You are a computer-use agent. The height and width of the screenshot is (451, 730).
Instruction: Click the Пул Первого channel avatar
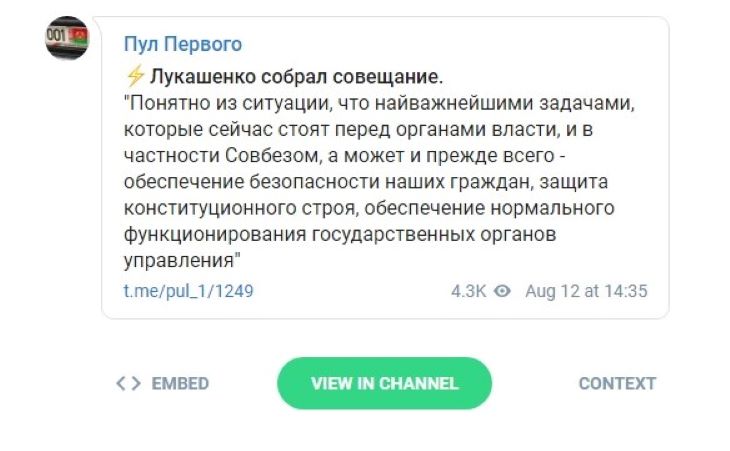point(68,39)
